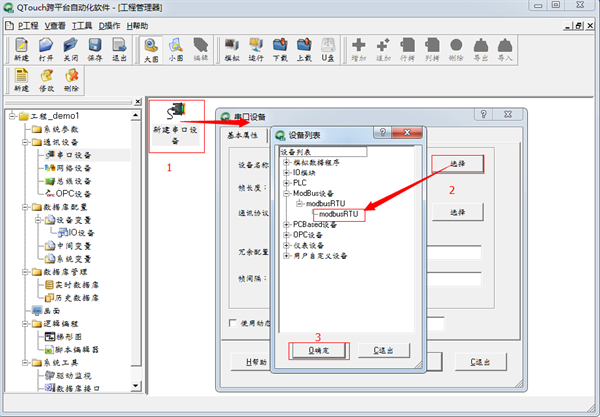Select the modbusRTU leaf item in device list
Image resolution: width=600 pixels, height=417 pixels.
(338, 214)
